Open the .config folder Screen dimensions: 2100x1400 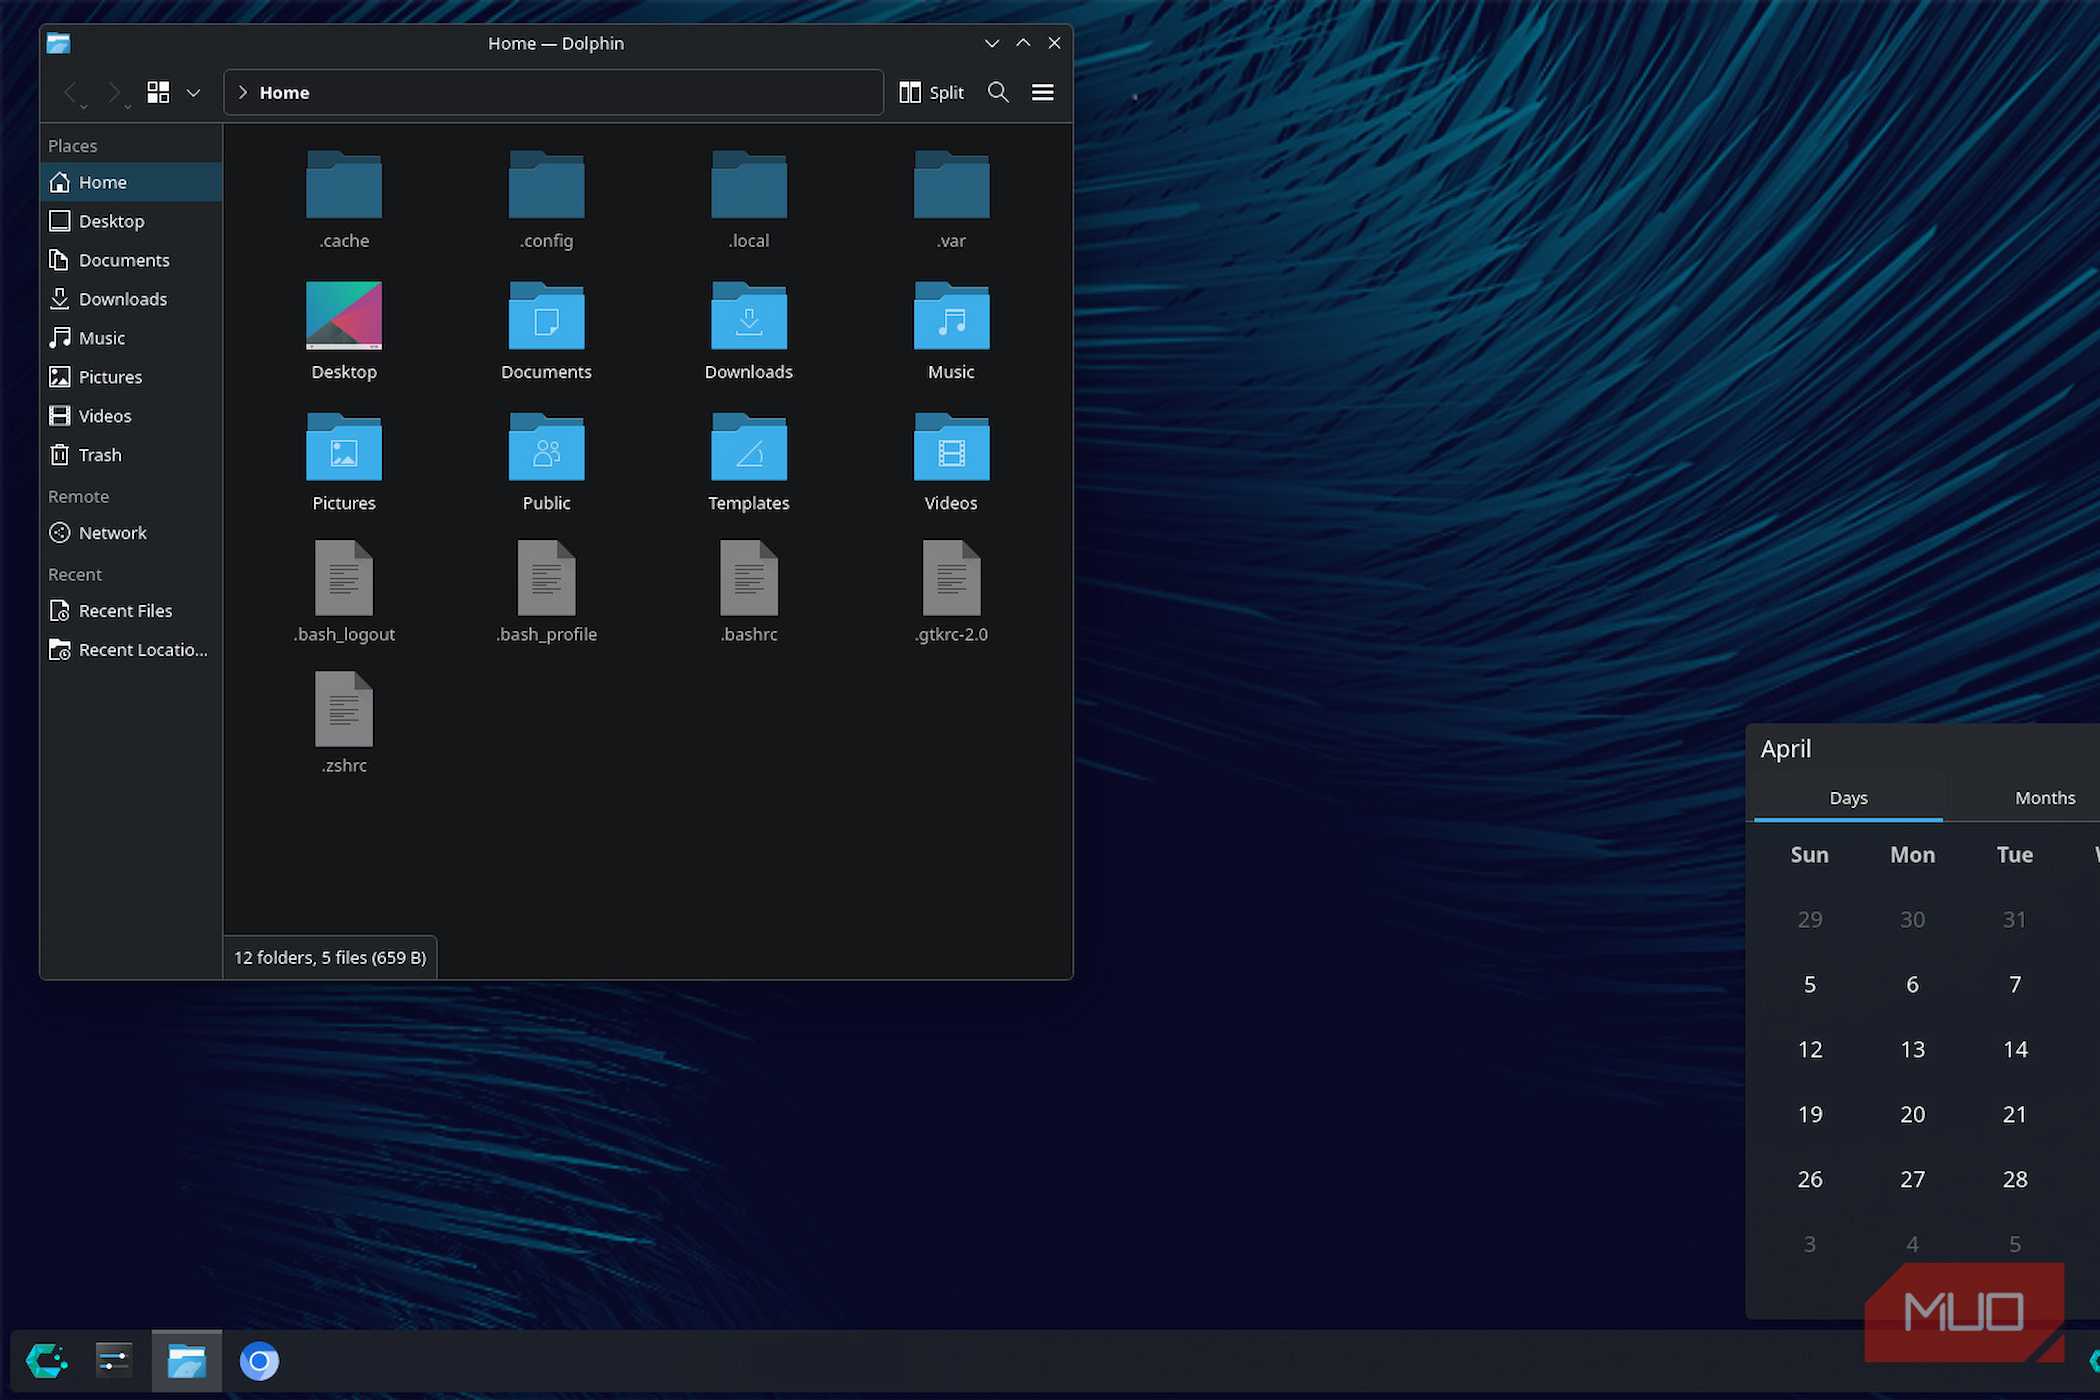[546, 186]
